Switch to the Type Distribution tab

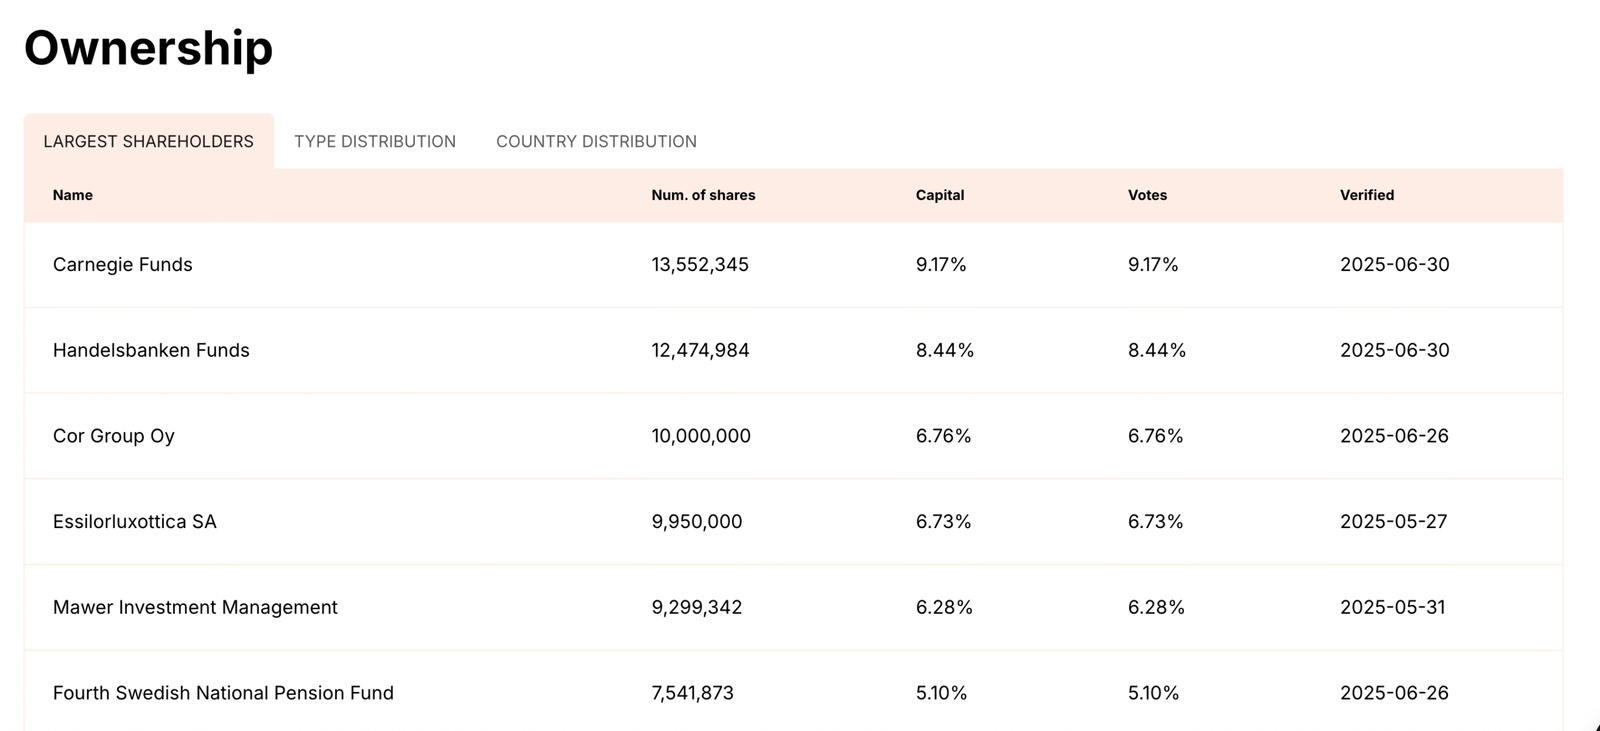[375, 141]
